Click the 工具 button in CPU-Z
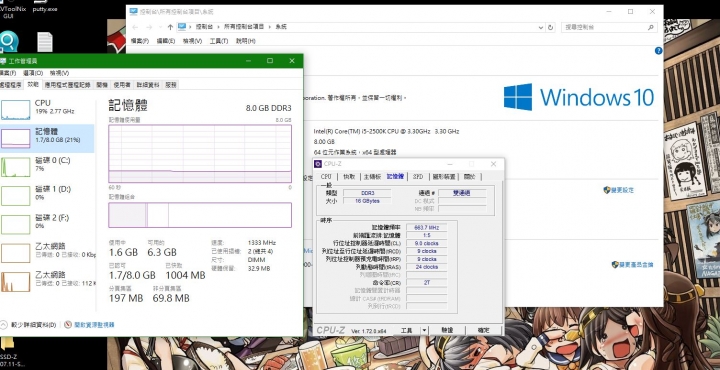Screen dimensions: 720x370 pos(406,331)
